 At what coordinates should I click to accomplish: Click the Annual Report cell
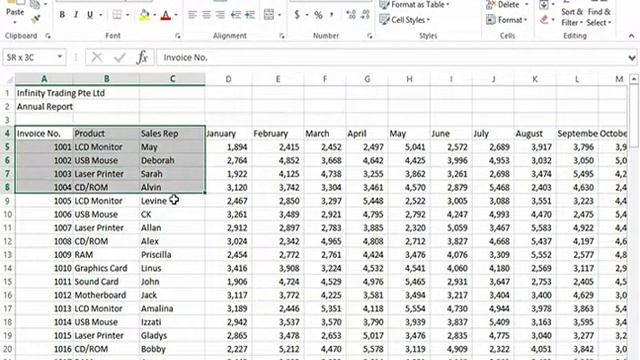[x=44, y=107]
